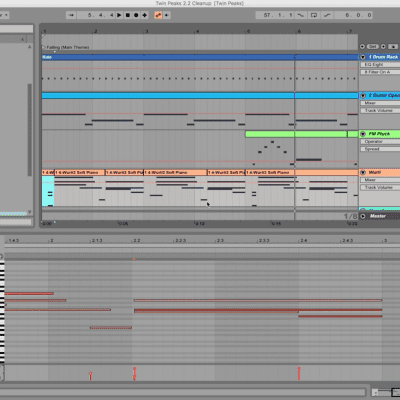Screen dimensions: 400x400
Task: Fold the FM Pluck track
Action: click(363, 134)
